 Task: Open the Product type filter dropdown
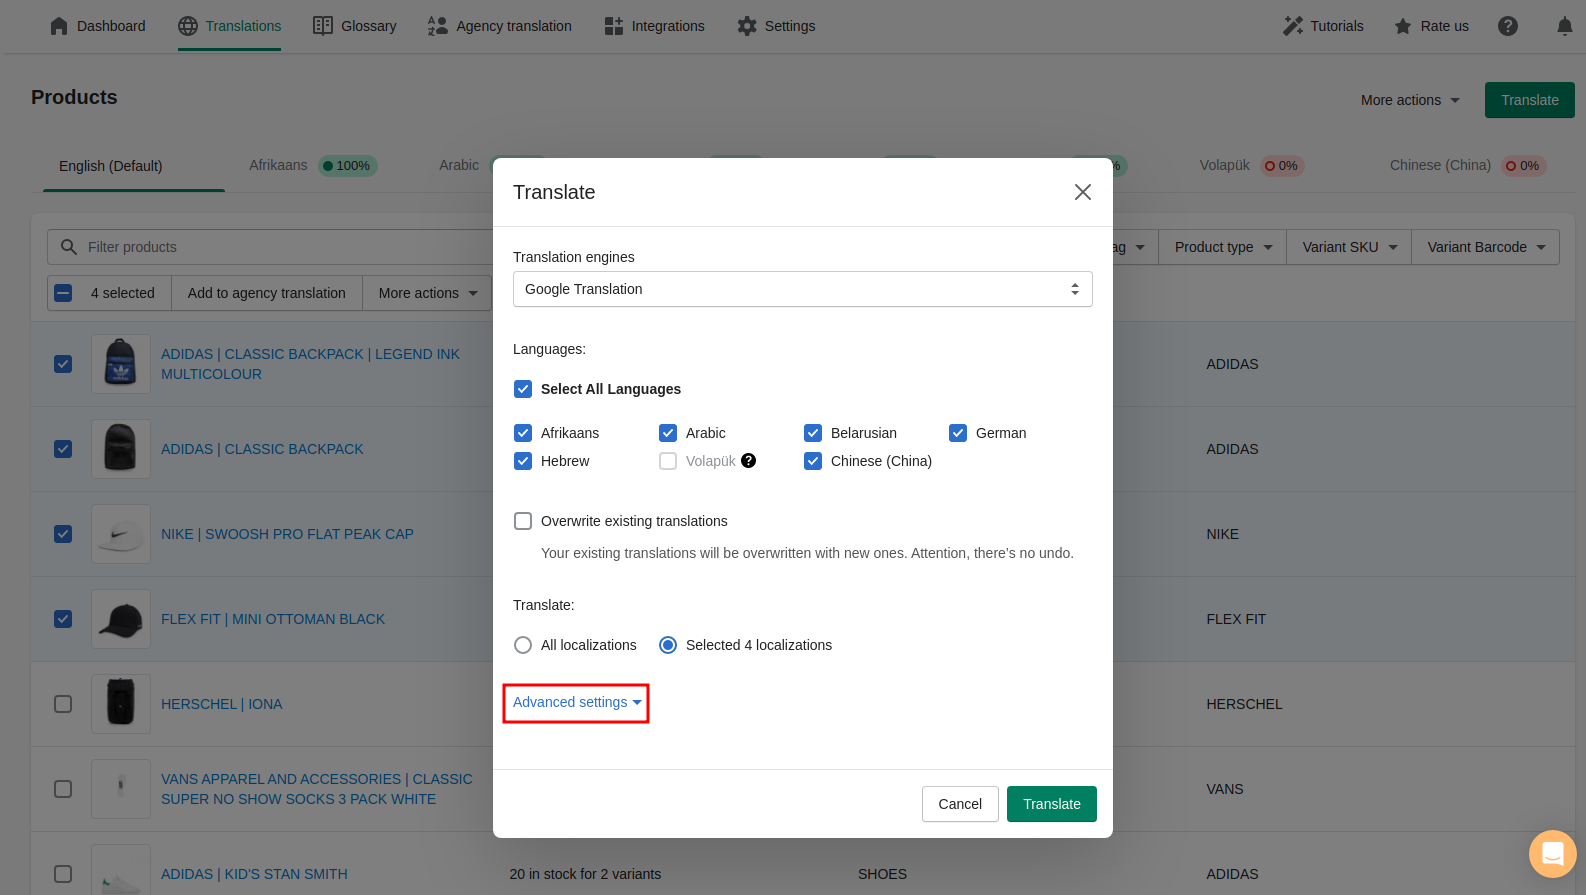point(1223,247)
